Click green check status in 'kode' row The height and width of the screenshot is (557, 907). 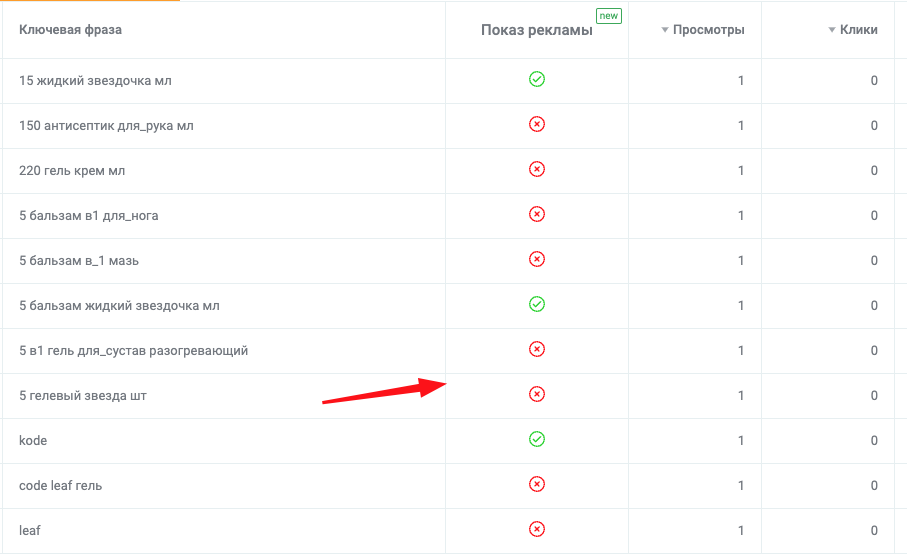[537, 440]
